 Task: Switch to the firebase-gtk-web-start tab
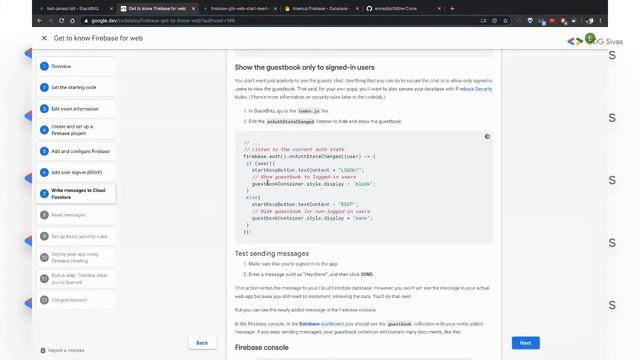pos(240,8)
